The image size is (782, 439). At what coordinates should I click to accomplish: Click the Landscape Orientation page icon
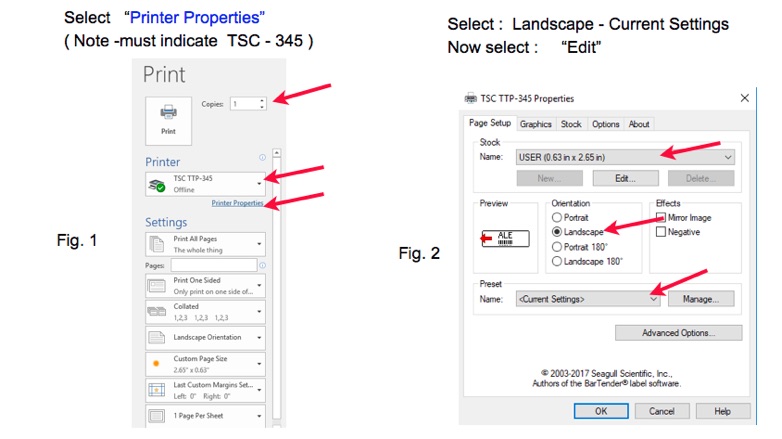pyautogui.click(x=157, y=338)
